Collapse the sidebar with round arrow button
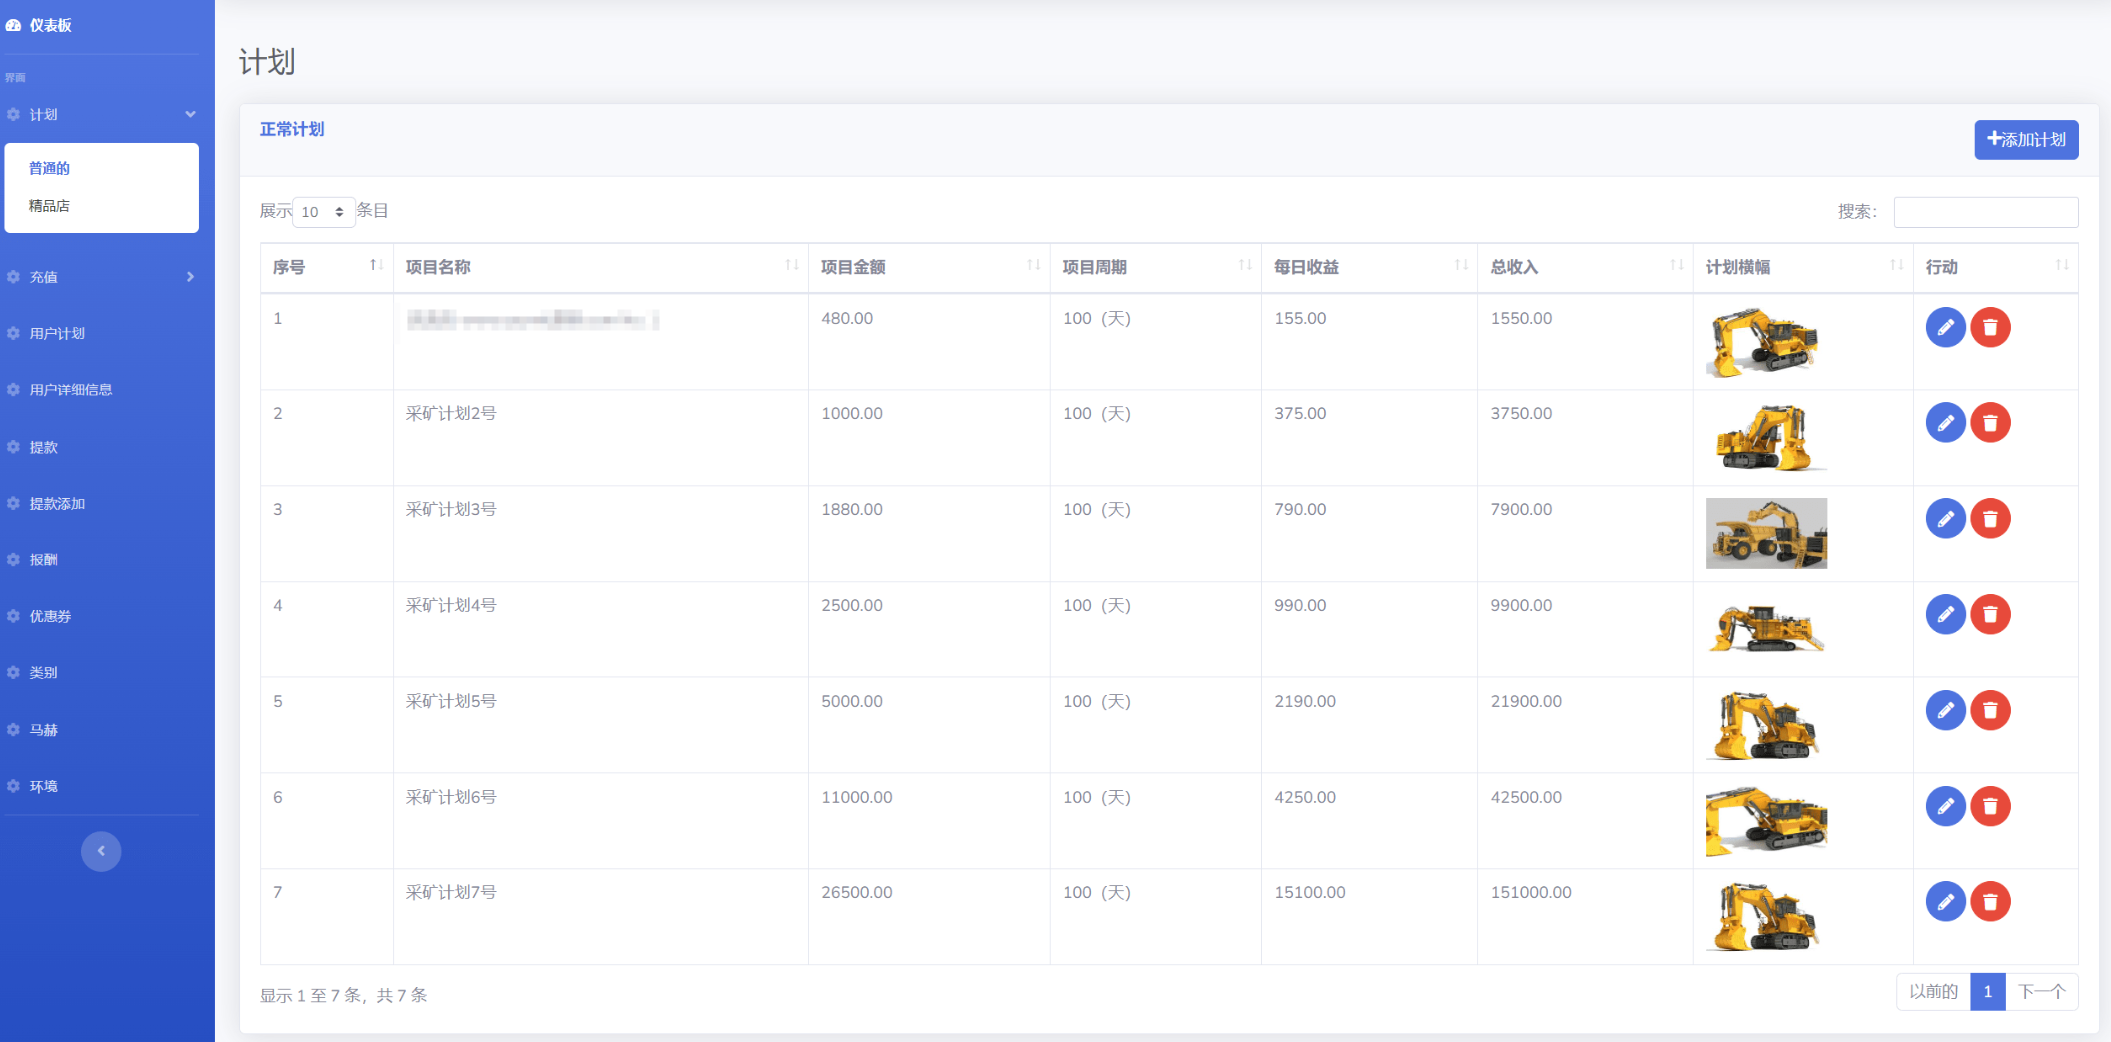Image resolution: width=2111 pixels, height=1042 pixels. tap(101, 851)
